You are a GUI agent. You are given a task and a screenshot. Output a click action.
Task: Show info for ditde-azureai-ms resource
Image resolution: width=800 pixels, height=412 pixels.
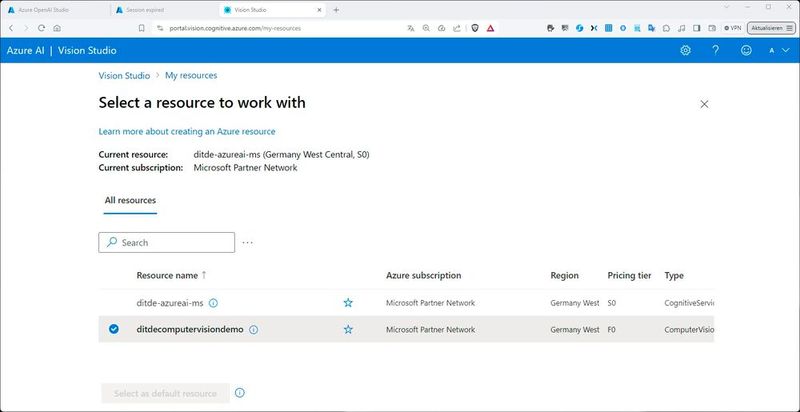[x=213, y=303]
